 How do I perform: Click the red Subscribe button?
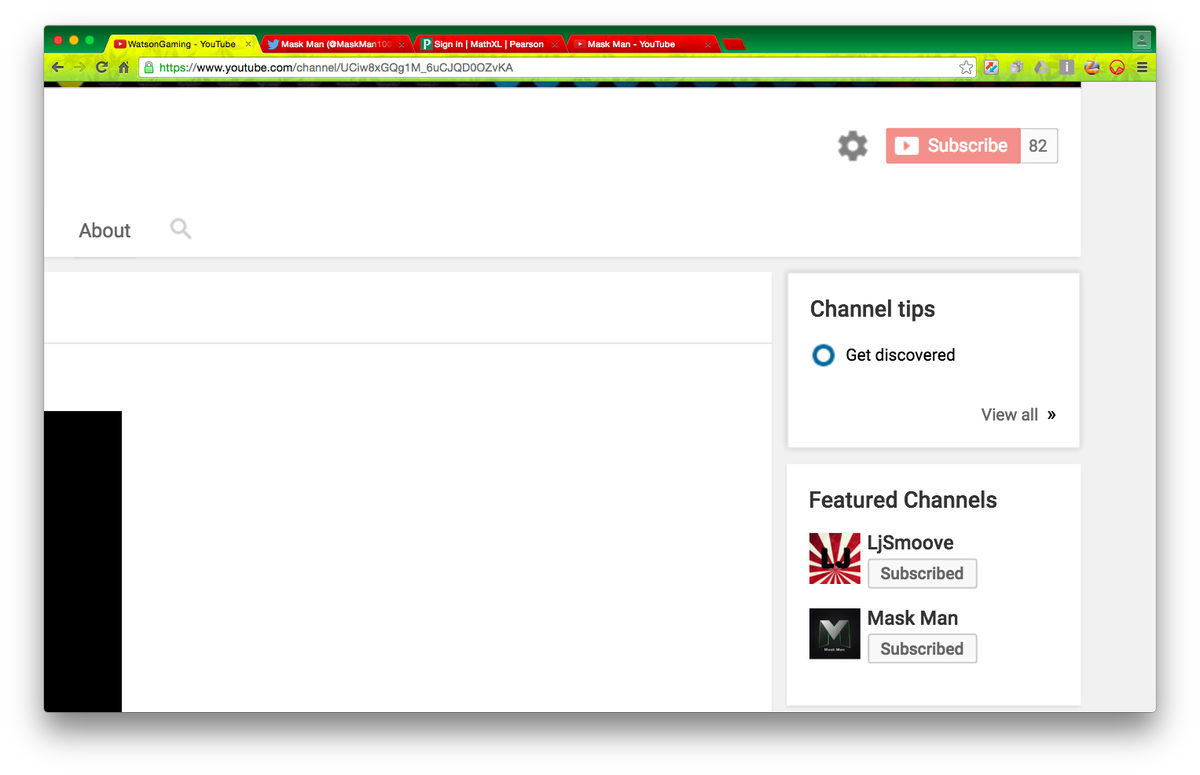(953, 146)
